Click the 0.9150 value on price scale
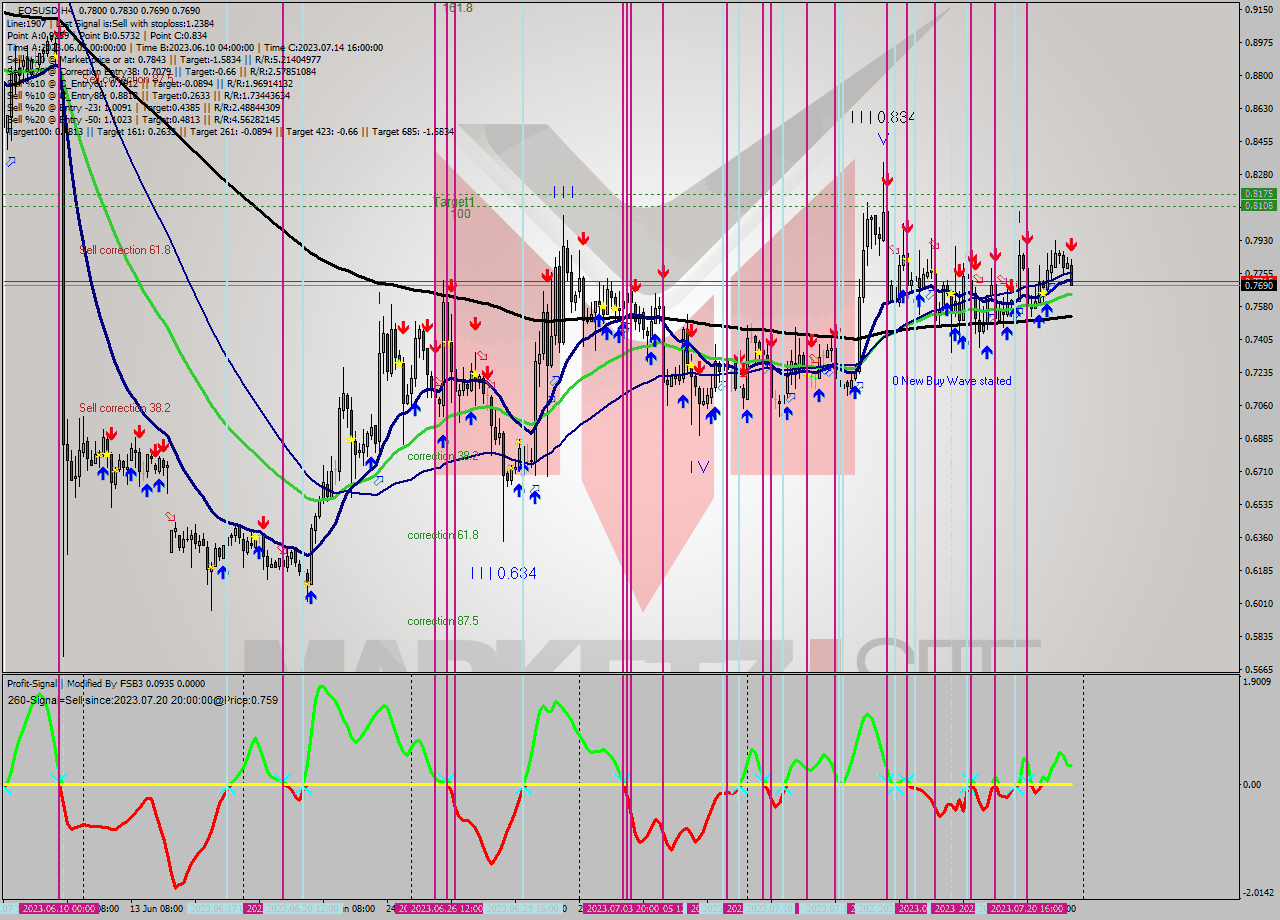 [x=1258, y=9]
